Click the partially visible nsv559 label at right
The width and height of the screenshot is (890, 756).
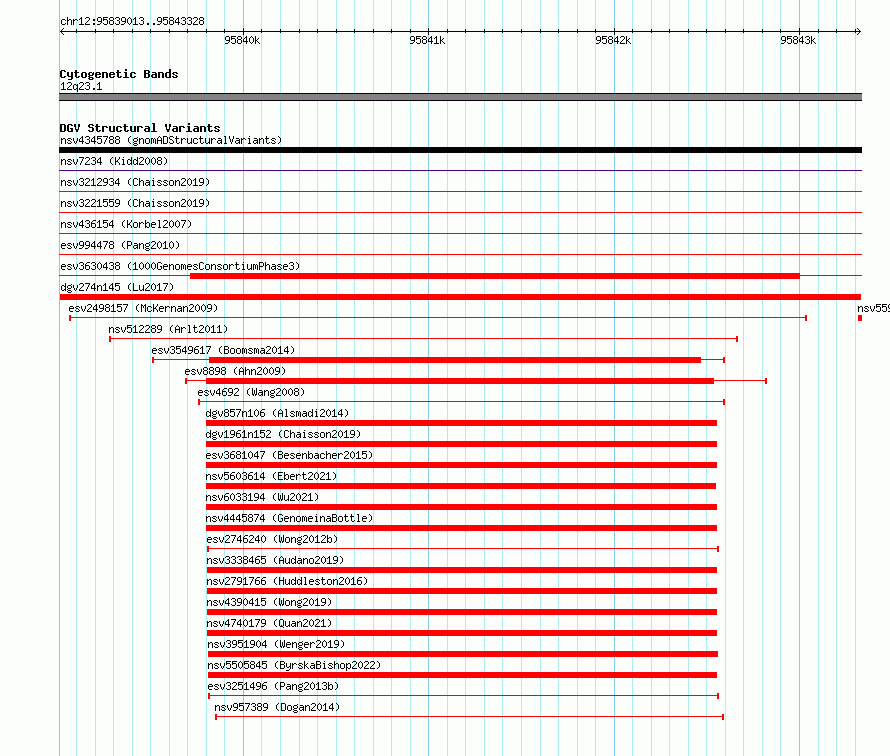click(x=873, y=308)
